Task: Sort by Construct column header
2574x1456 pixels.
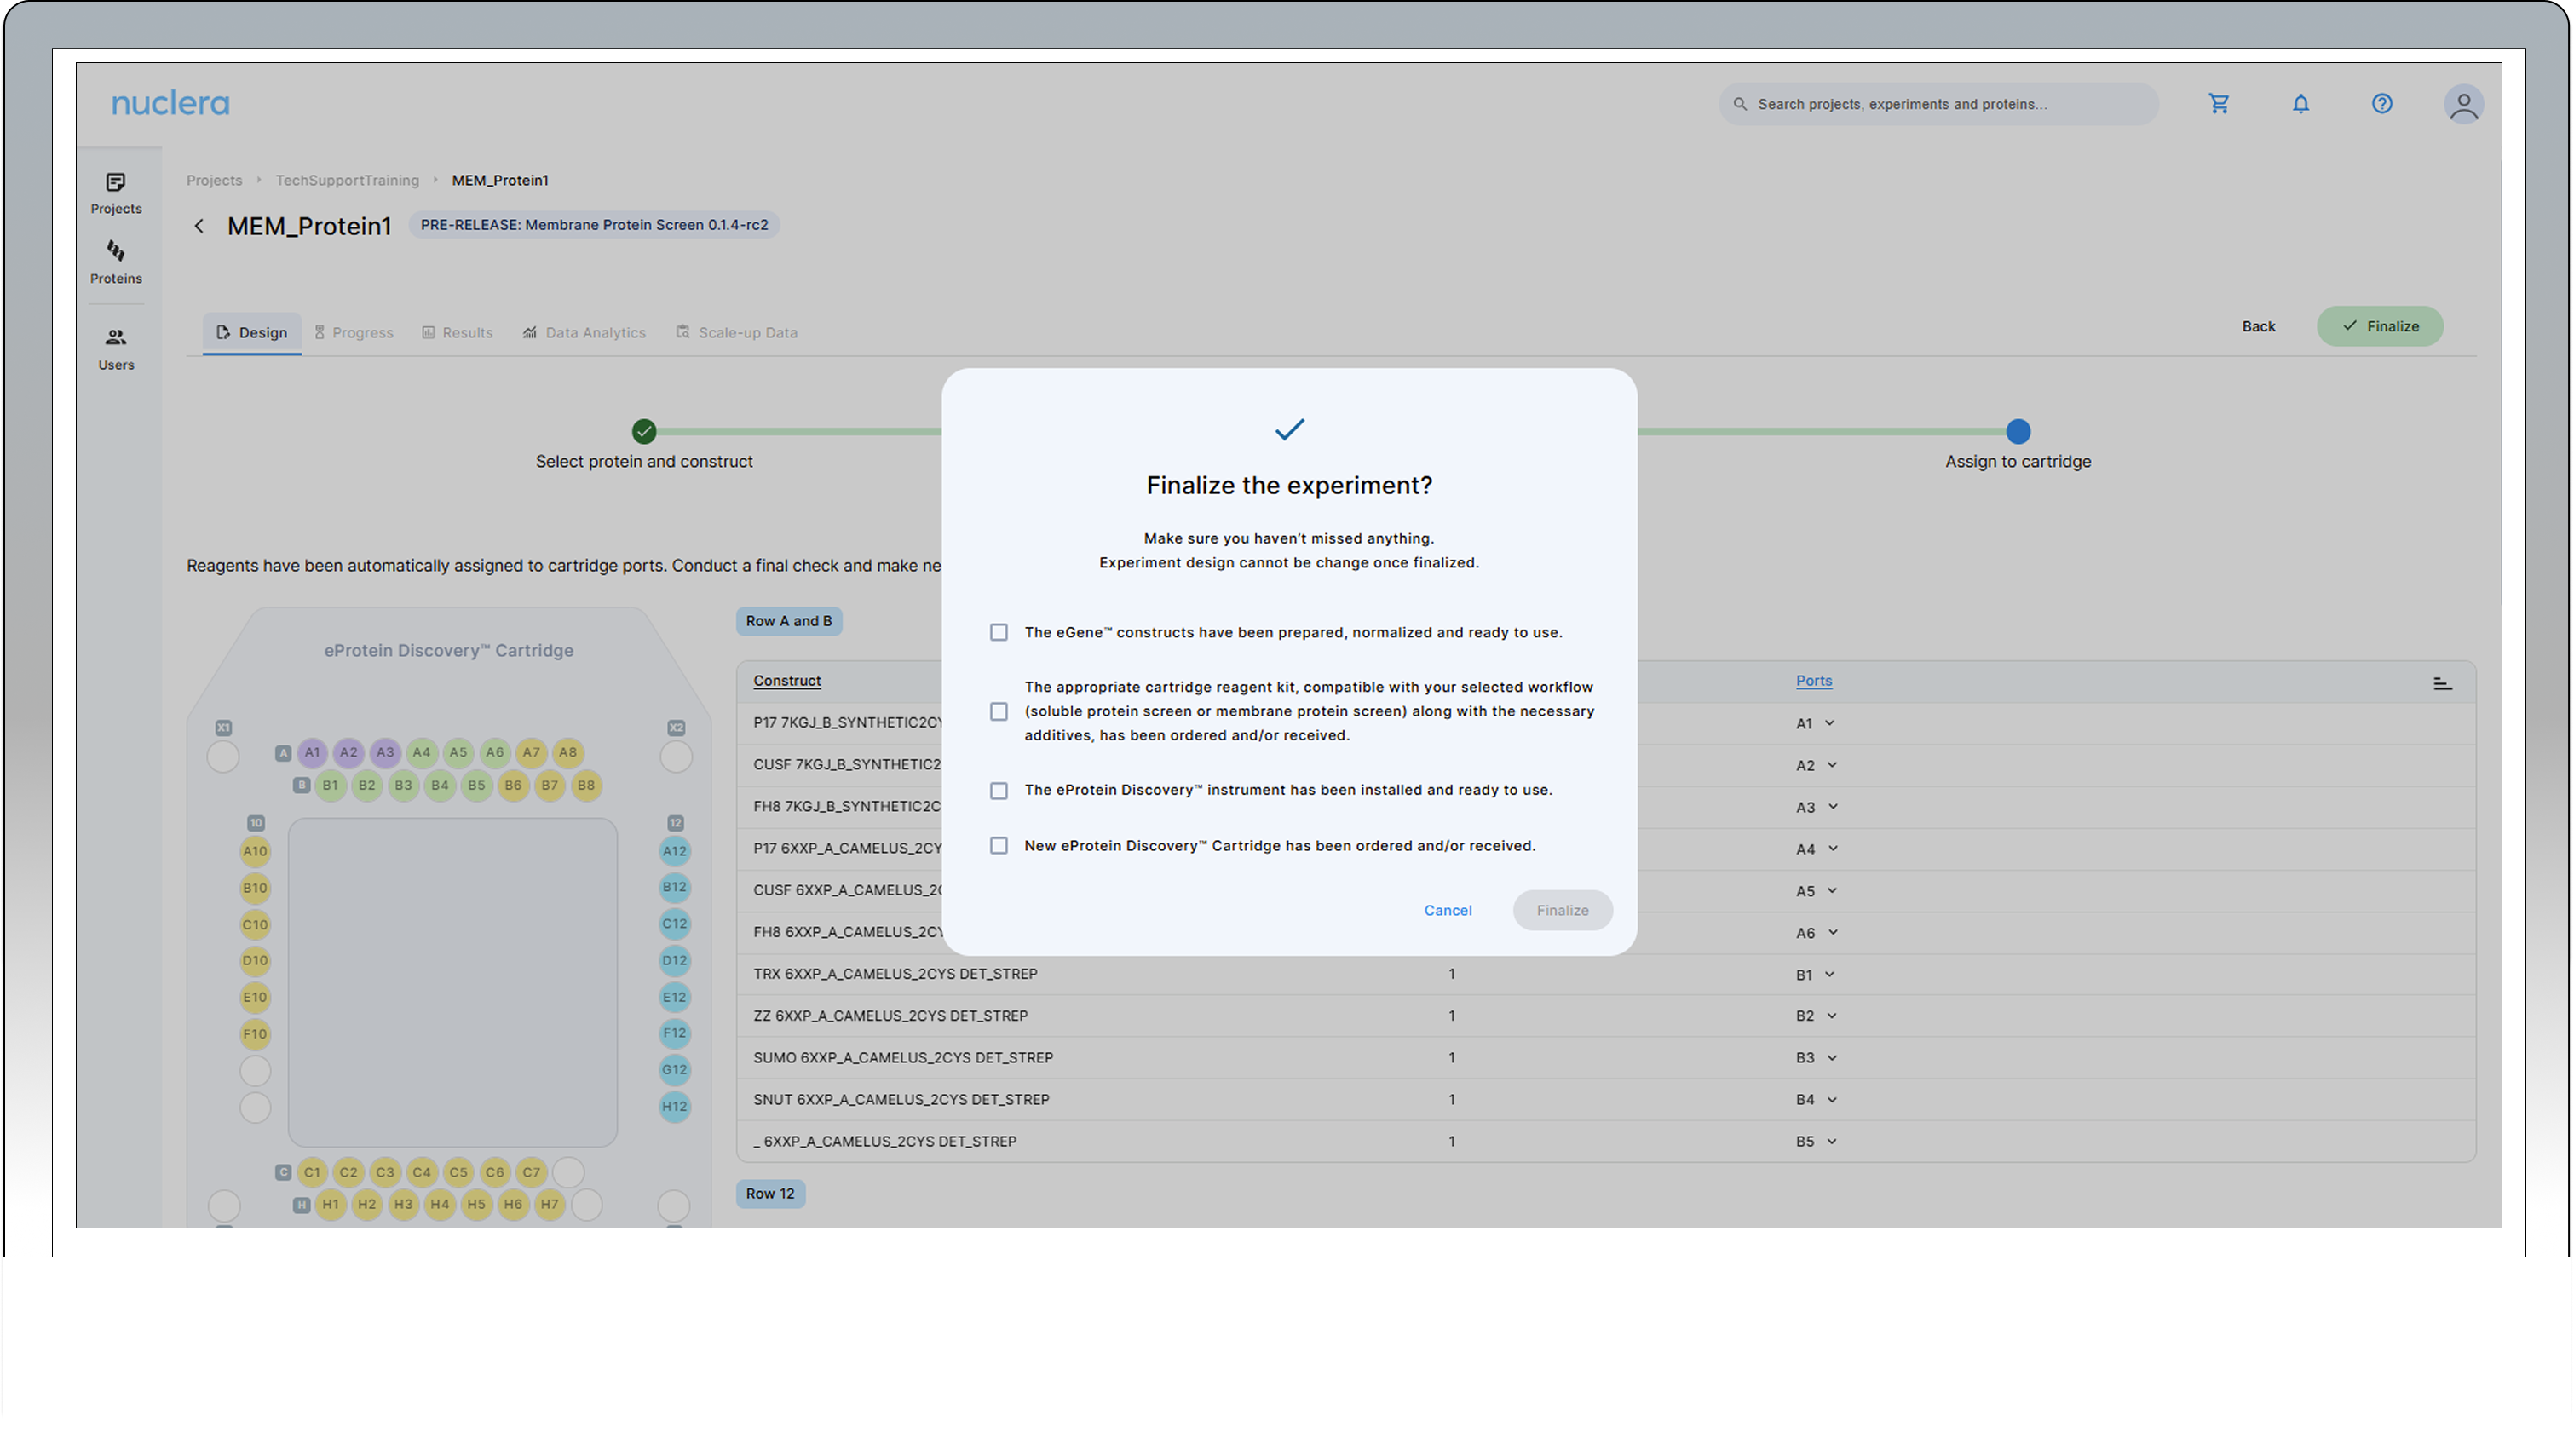Action: pyautogui.click(x=787, y=681)
